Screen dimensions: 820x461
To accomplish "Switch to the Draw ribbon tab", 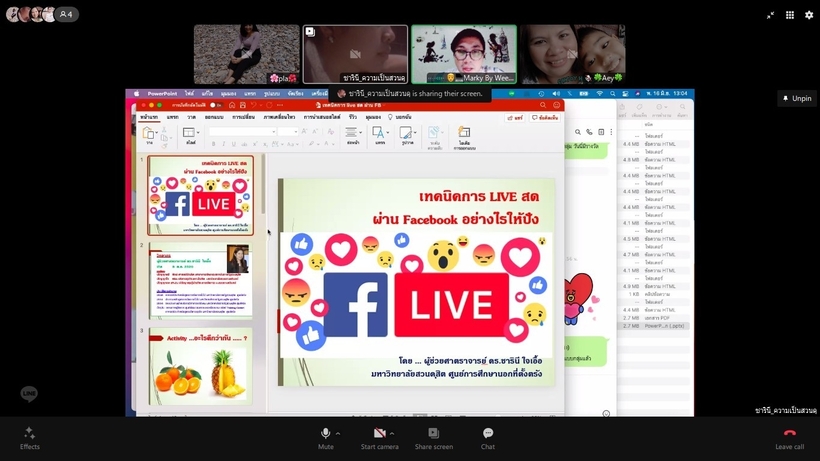I will coord(191,117).
